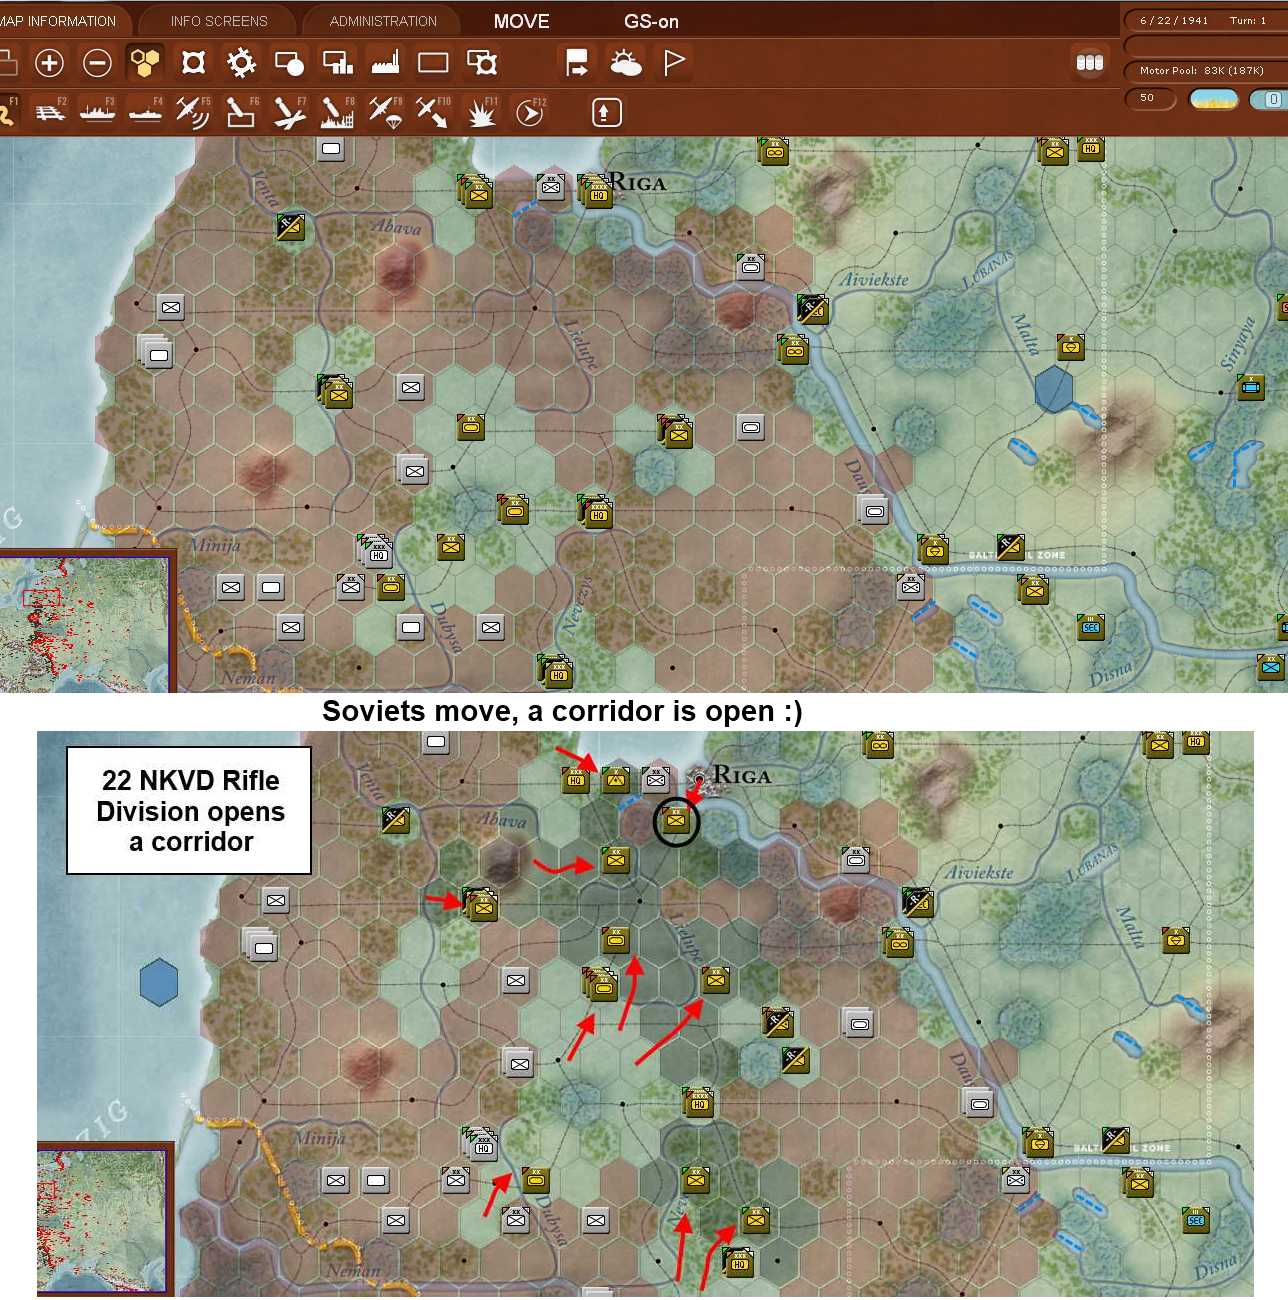Click the sky-and-wheat weather indicator pill

point(1214,99)
